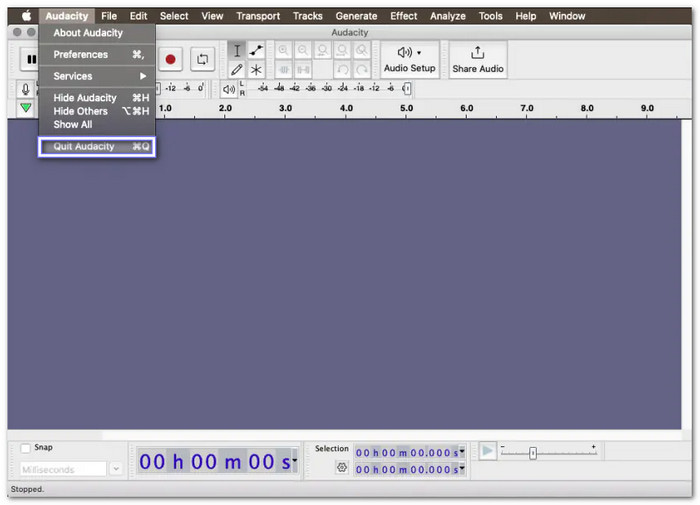700x505 pixels.
Task: Click the Redo arrow icon
Action: (x=362, y=70)
